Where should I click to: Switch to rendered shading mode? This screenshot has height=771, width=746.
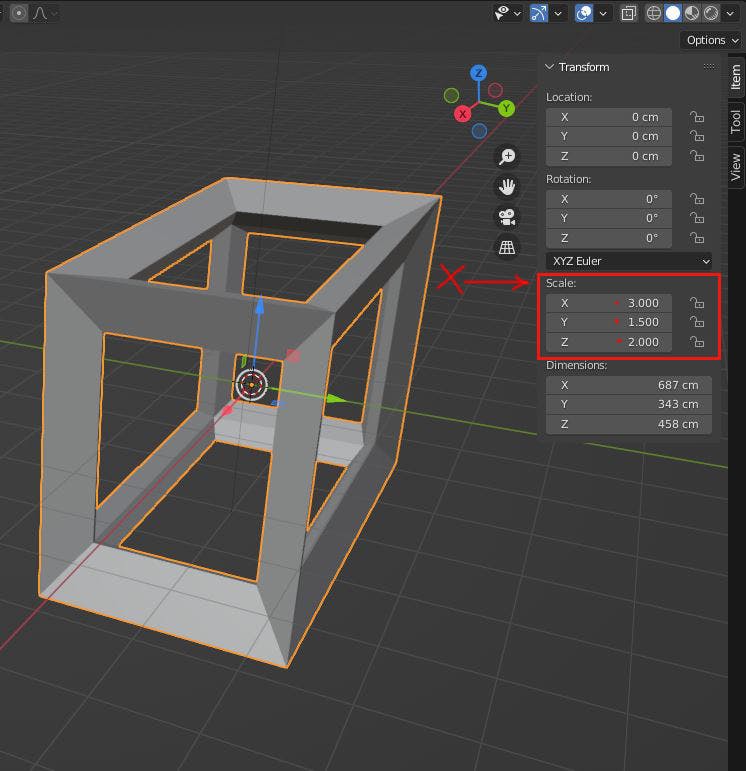[x=711, y=13]
